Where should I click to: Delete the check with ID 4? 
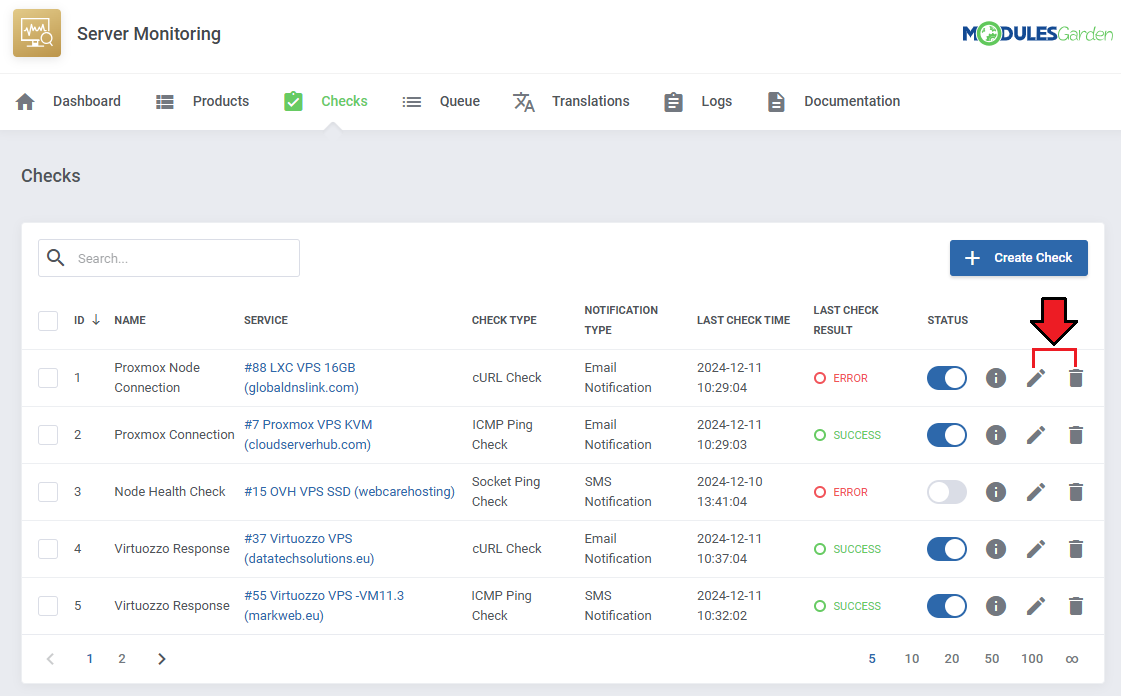[1076, 549]
